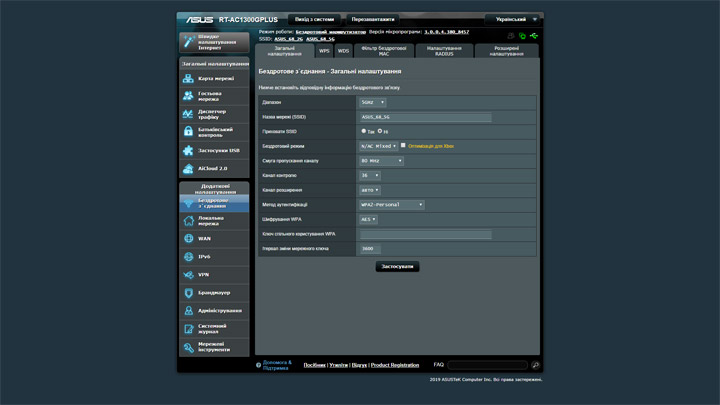720x405 pixels.
Task: Open Parental Control (Батьківський контроль) lock icon
Action: (188, 132)
